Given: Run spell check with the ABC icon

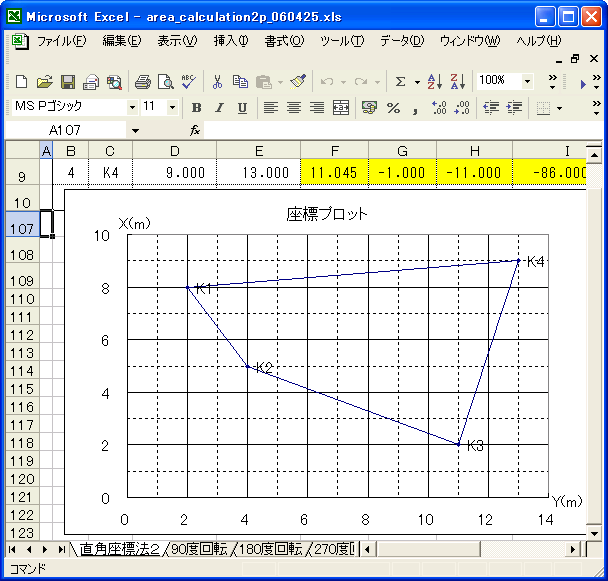Looking at the screenshot, I should coord(189,82).
